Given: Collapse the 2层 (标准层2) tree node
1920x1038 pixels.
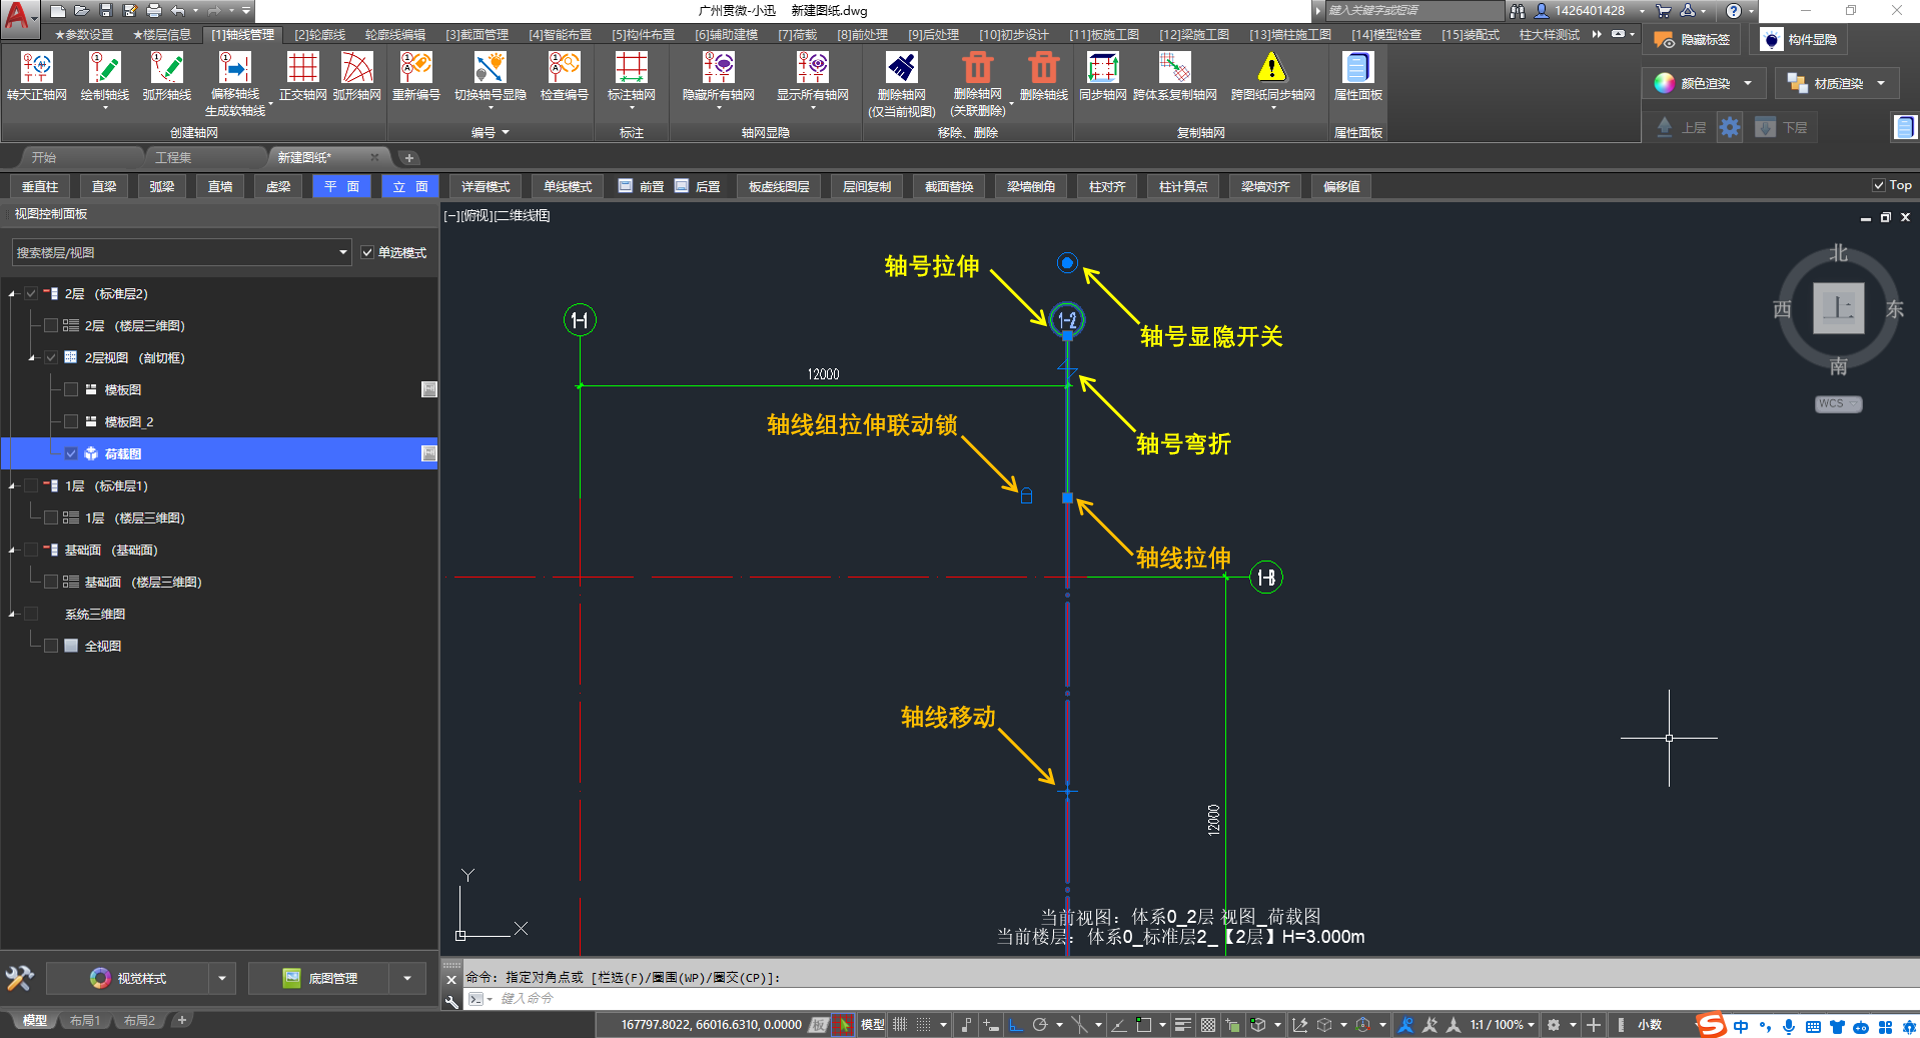Looking at the screenshot, I should click(13, 294).
